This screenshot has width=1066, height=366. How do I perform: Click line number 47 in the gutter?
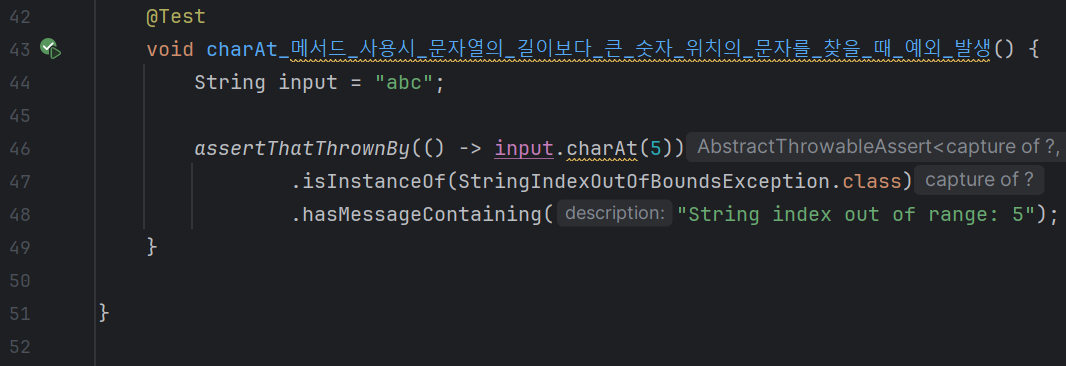coord(19,182)
